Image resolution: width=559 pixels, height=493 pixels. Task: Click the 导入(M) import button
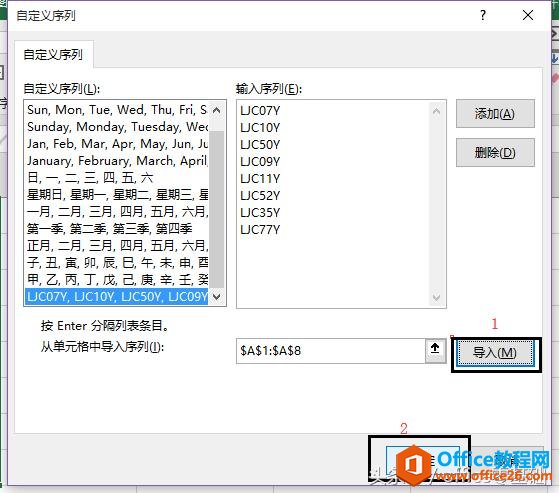[495, 353]
